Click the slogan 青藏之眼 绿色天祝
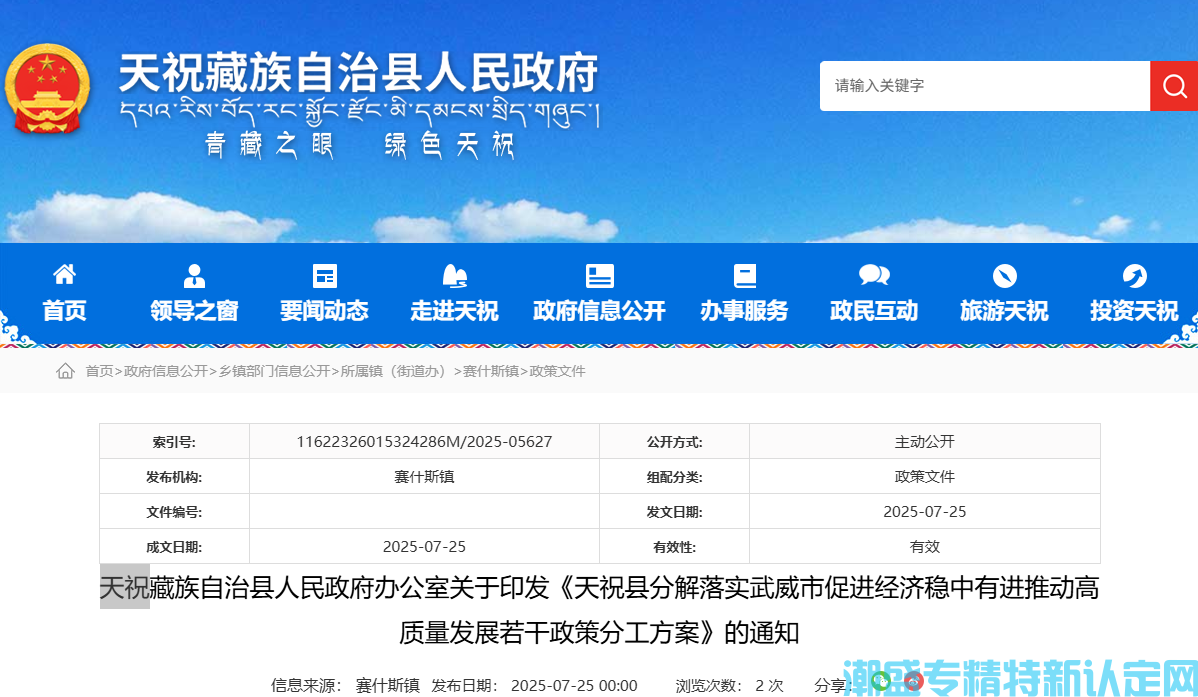Image resolution: width=1198 pixels, height=697 pixels. click(361, 144)
